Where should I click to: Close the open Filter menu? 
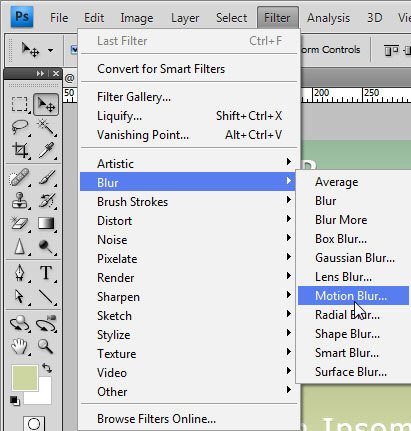(277, 18)
